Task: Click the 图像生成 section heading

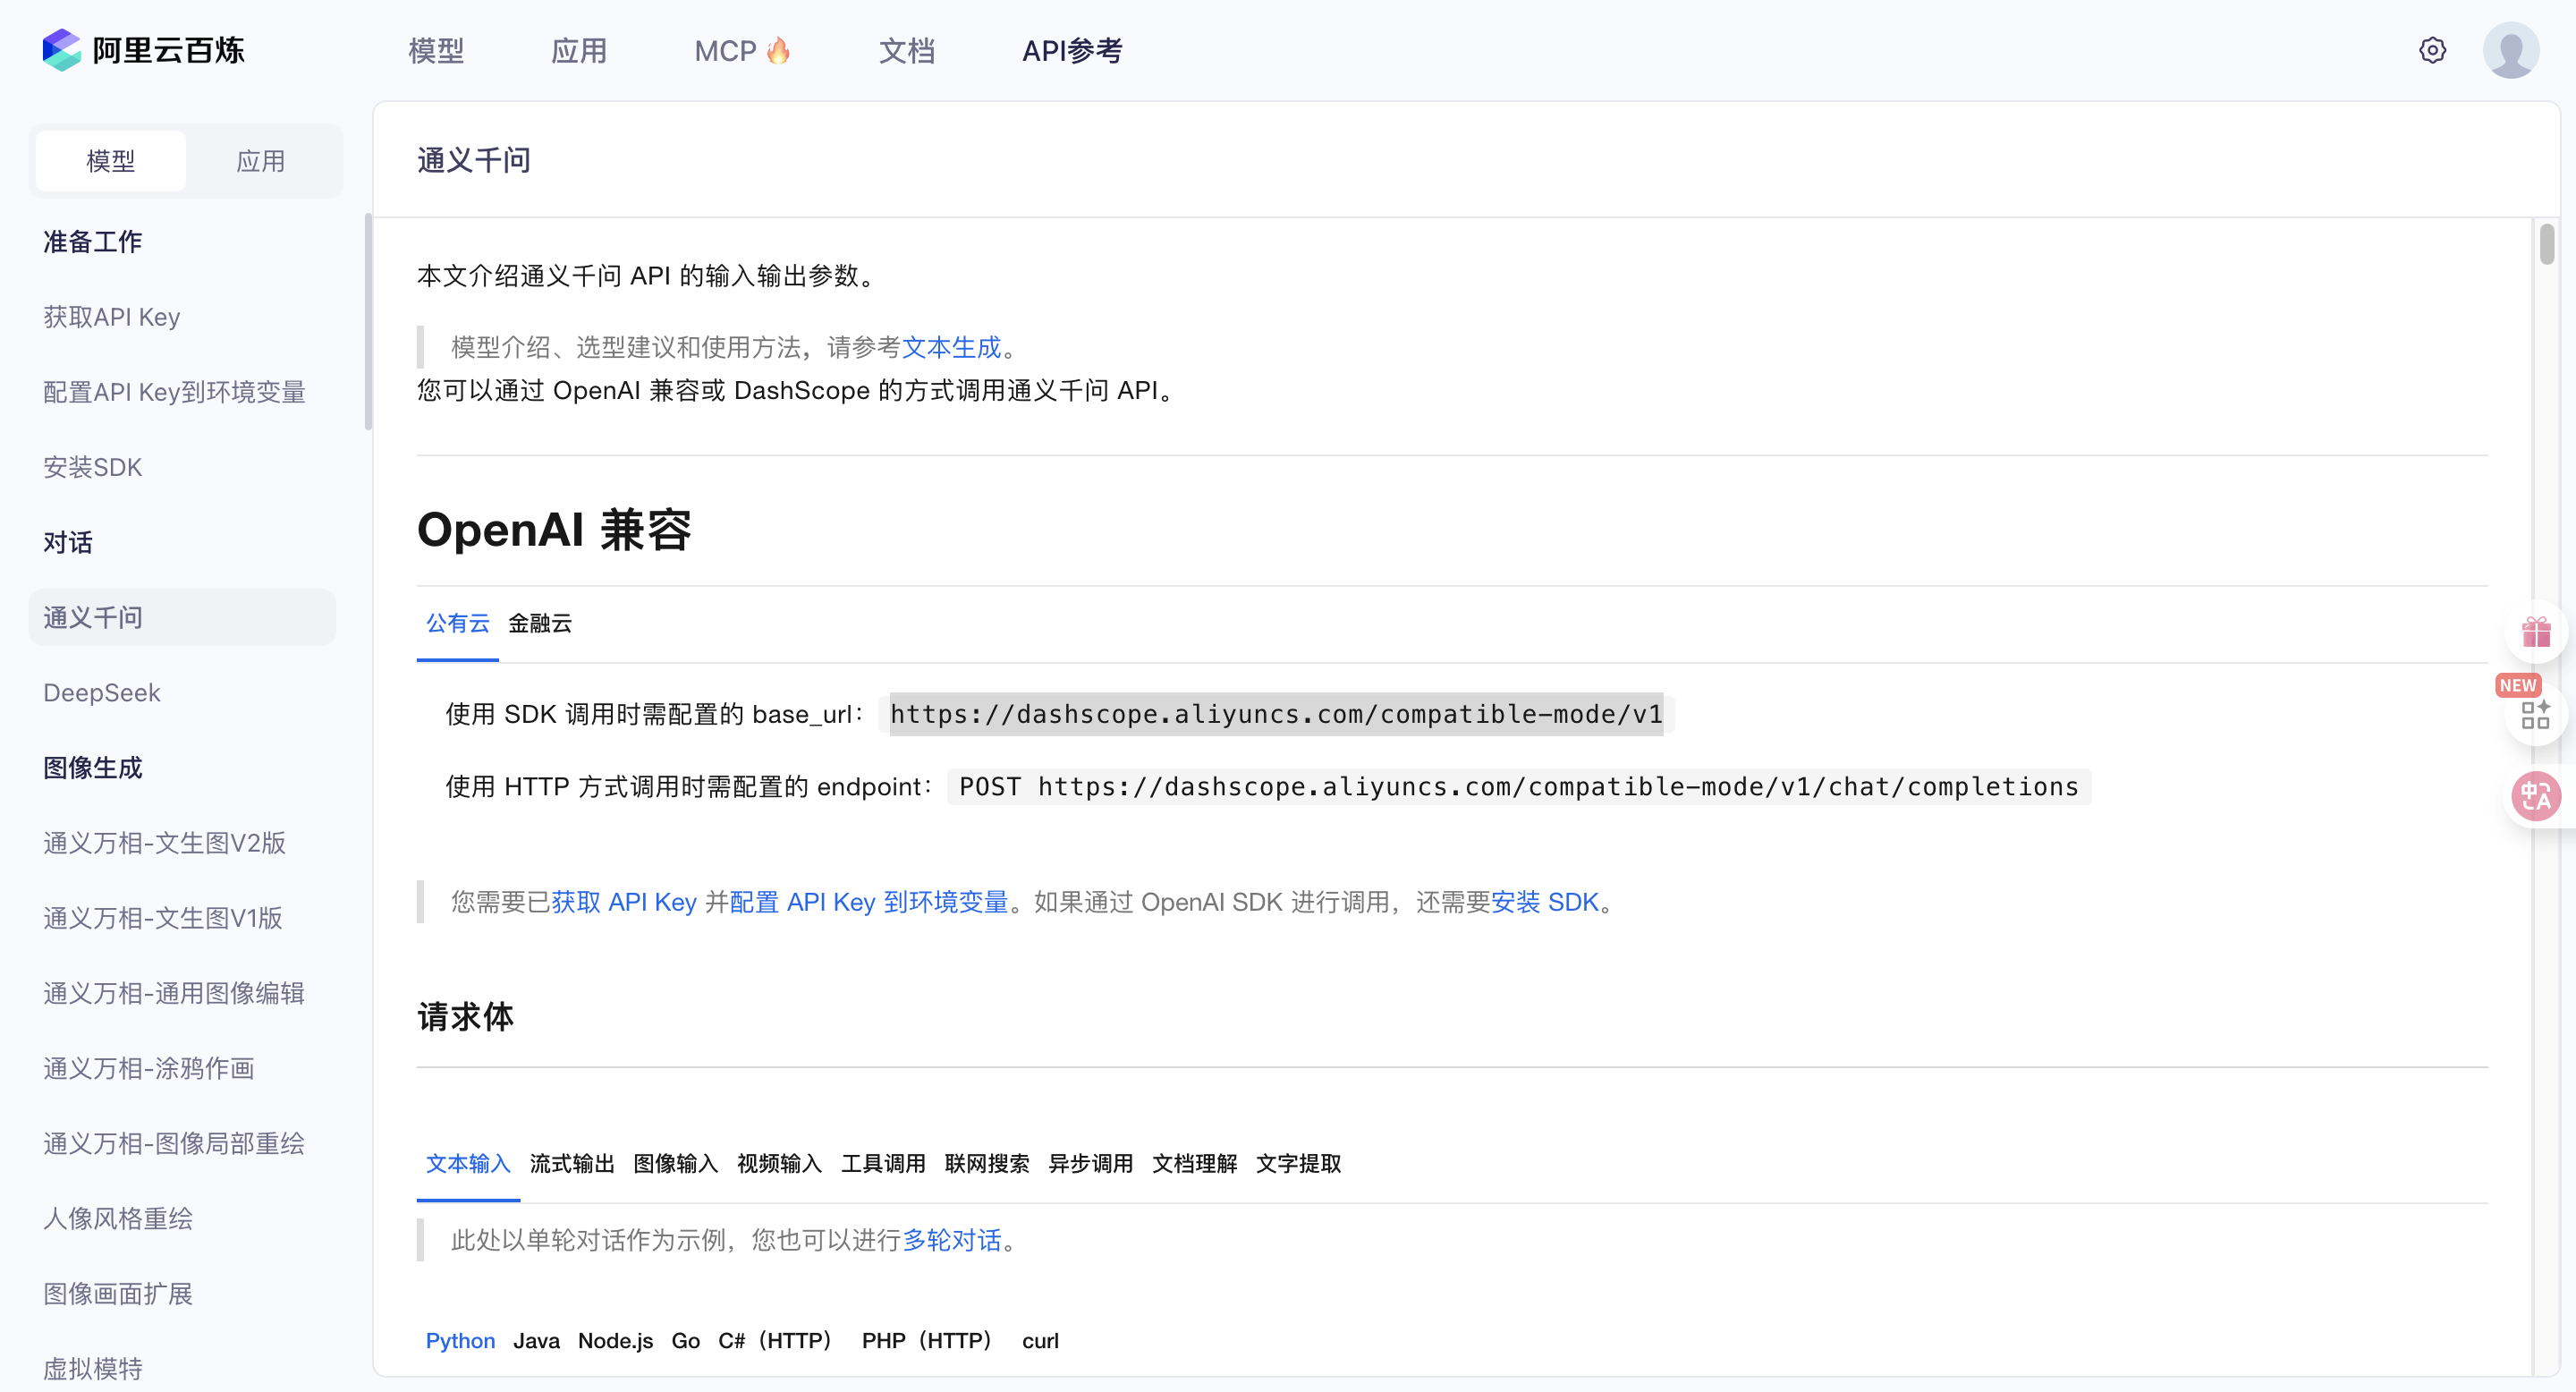Action: 93,768
